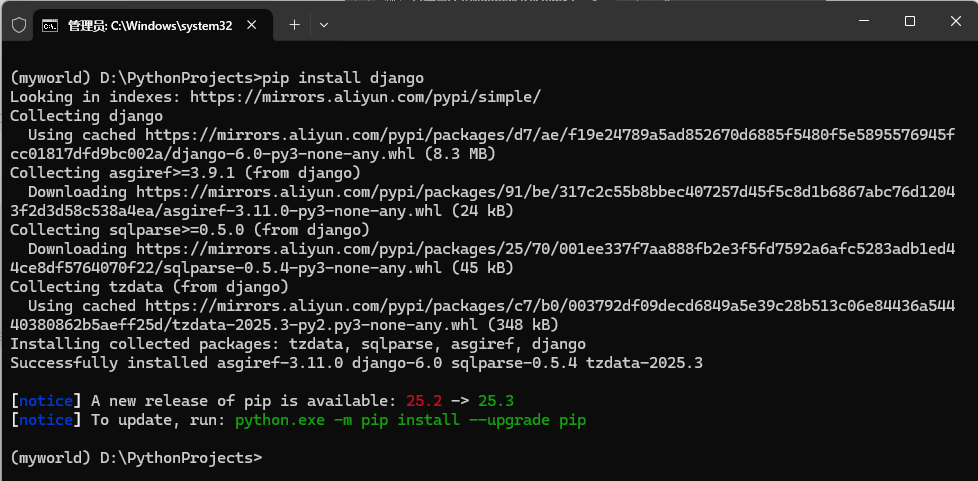978x481 pixels.
Task: Click 'Collecting sqlparse>=0.5.0 (from django)' line
Action: 190,230
